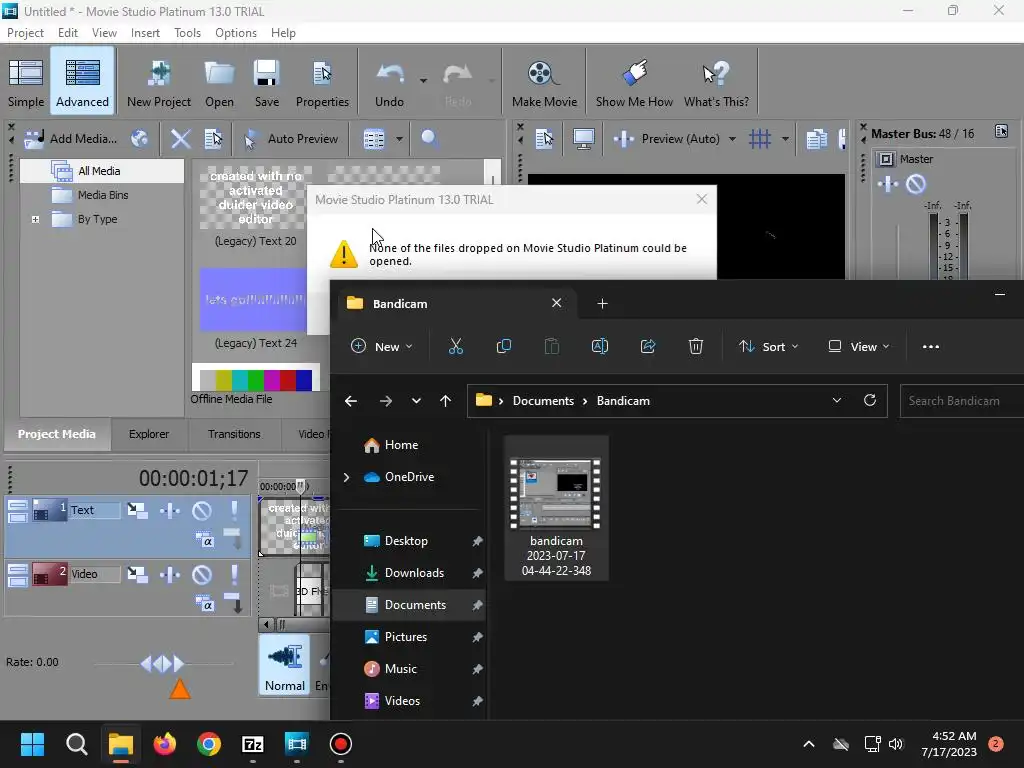Open the Sort dropdown in Explorer
Viewport: 1024px width, 768px height.
point(768,347)
